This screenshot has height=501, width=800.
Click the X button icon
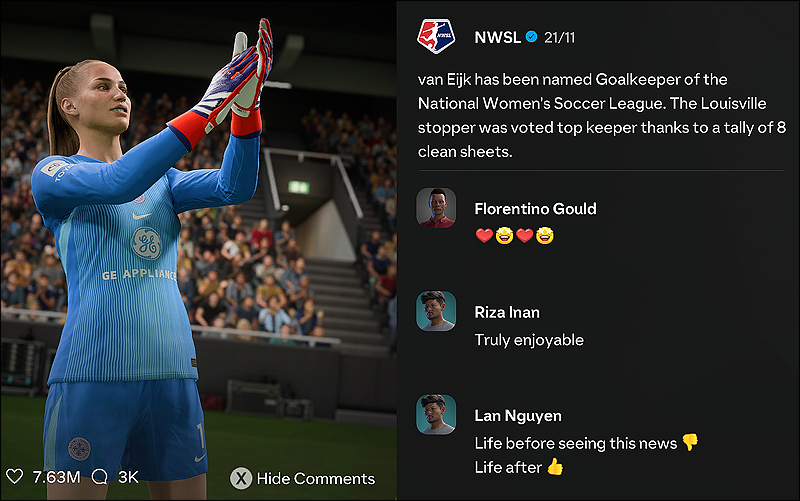click(241, 478)
